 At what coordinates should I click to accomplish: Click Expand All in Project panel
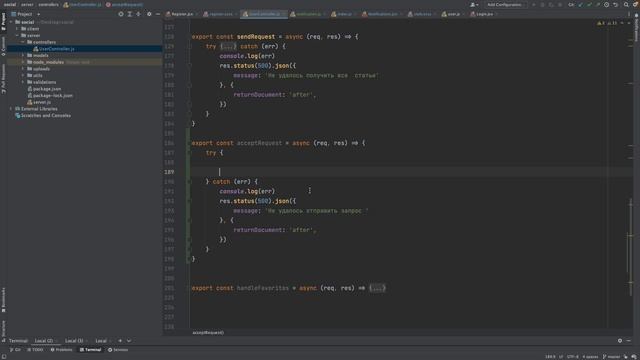coord(130,14)
